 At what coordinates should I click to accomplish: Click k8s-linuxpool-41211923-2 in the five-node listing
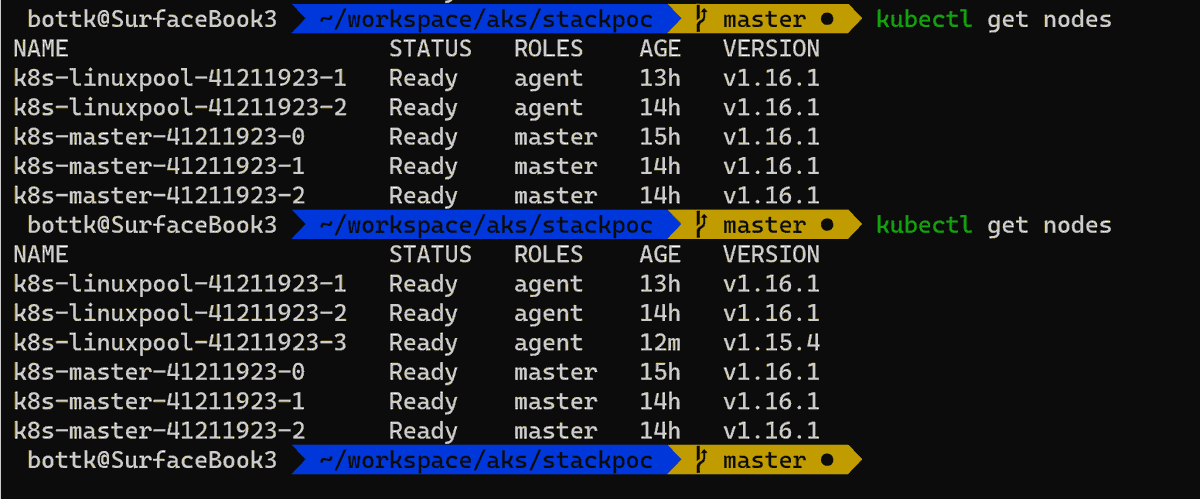click(x=181, y=107)
